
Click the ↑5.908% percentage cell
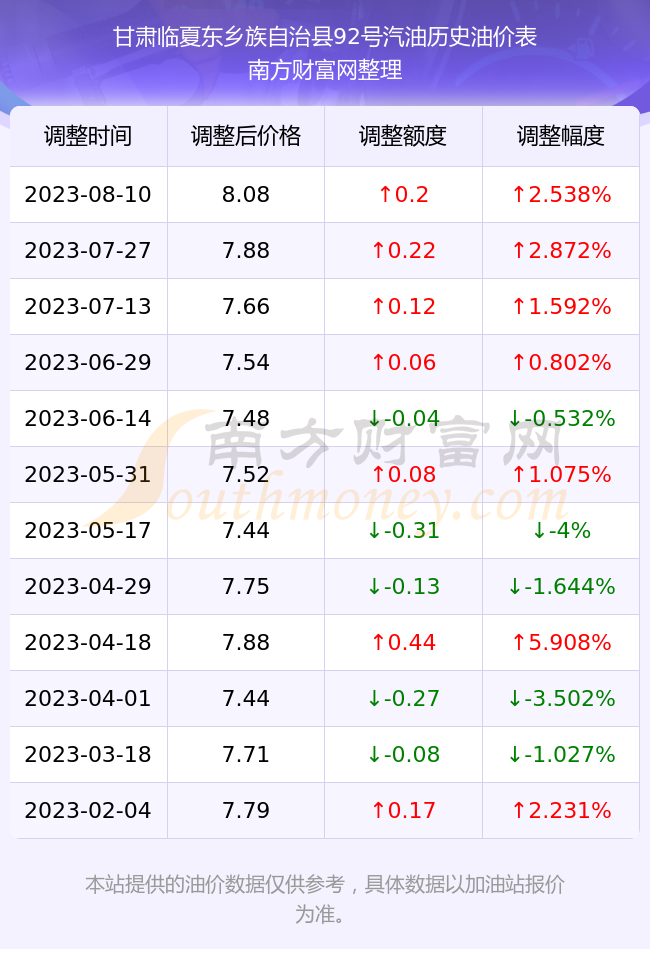click(561, 642)
